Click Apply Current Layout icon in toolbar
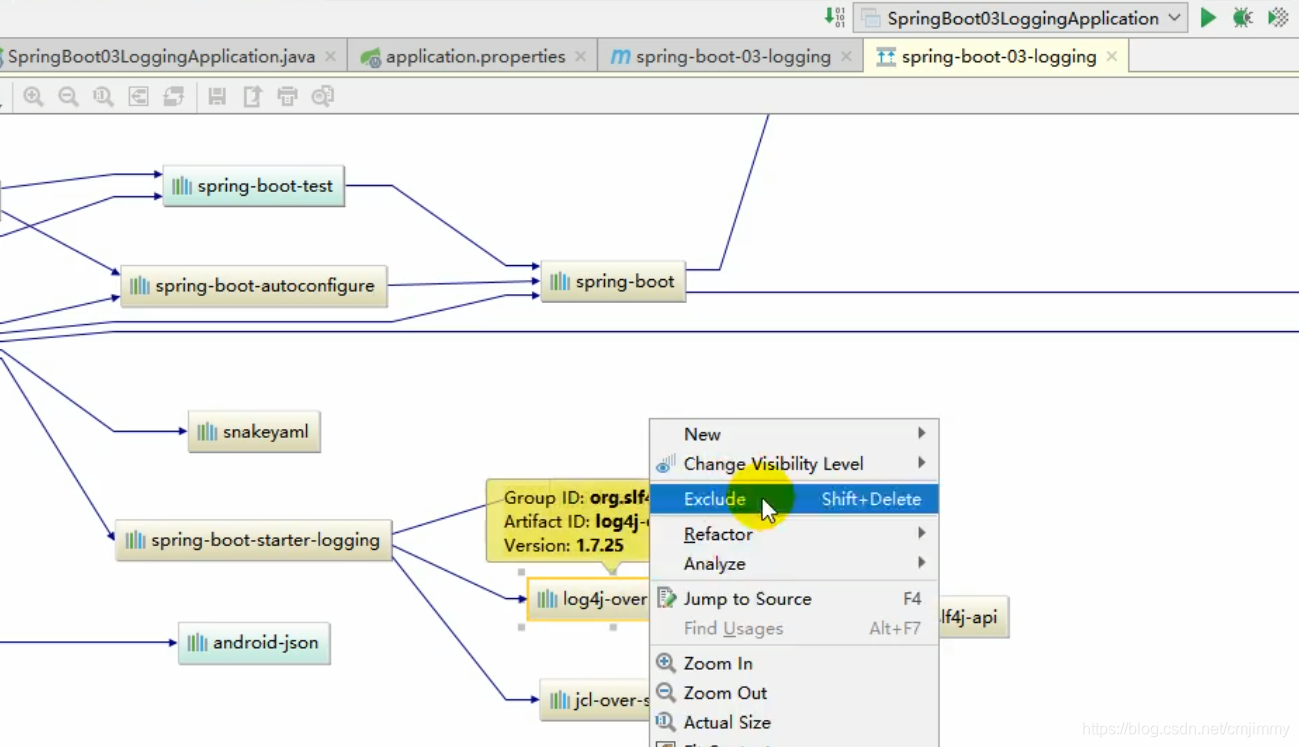This screenshot has height=747, width=1299. pos(173,97)
